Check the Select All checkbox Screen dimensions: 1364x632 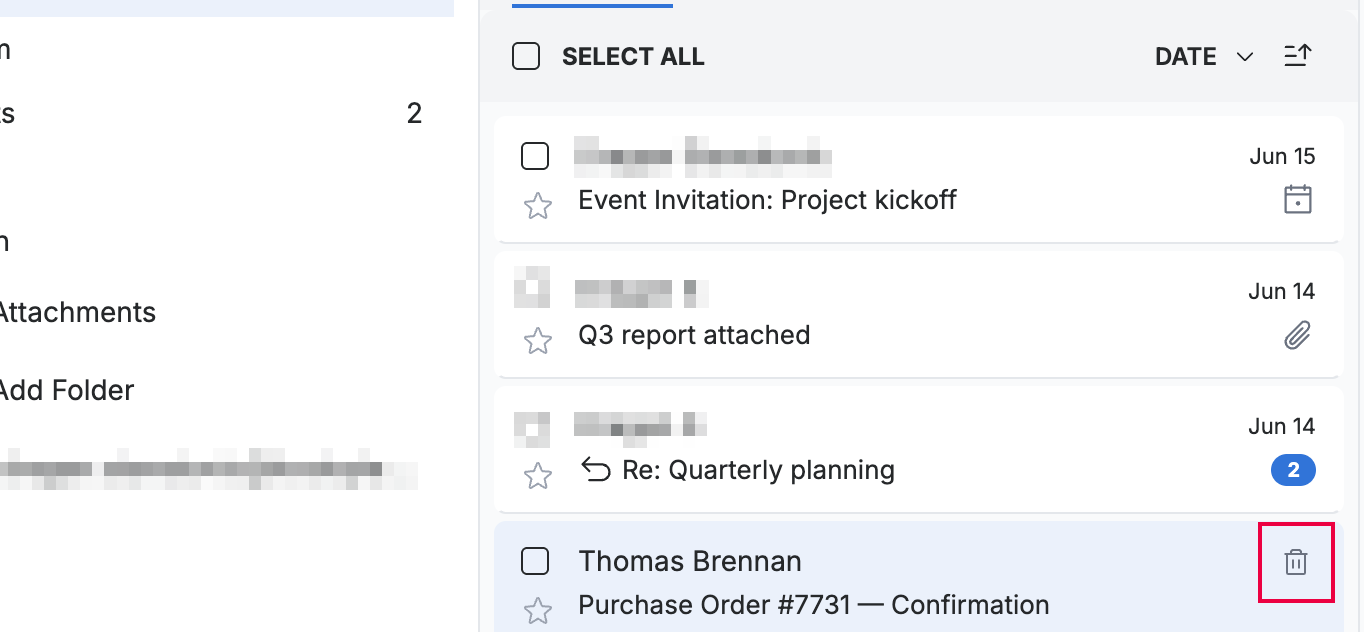click(x=526, y=57)
